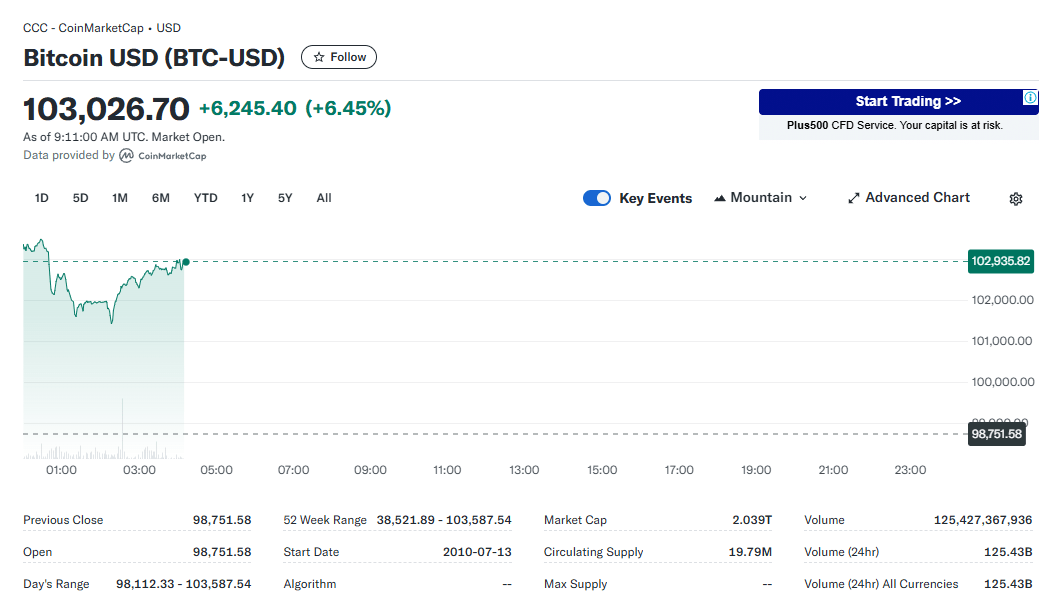Screen dimensions: 1047x611
Task: Open the Mountain chart type dropdown
Action: coord(761,198)
